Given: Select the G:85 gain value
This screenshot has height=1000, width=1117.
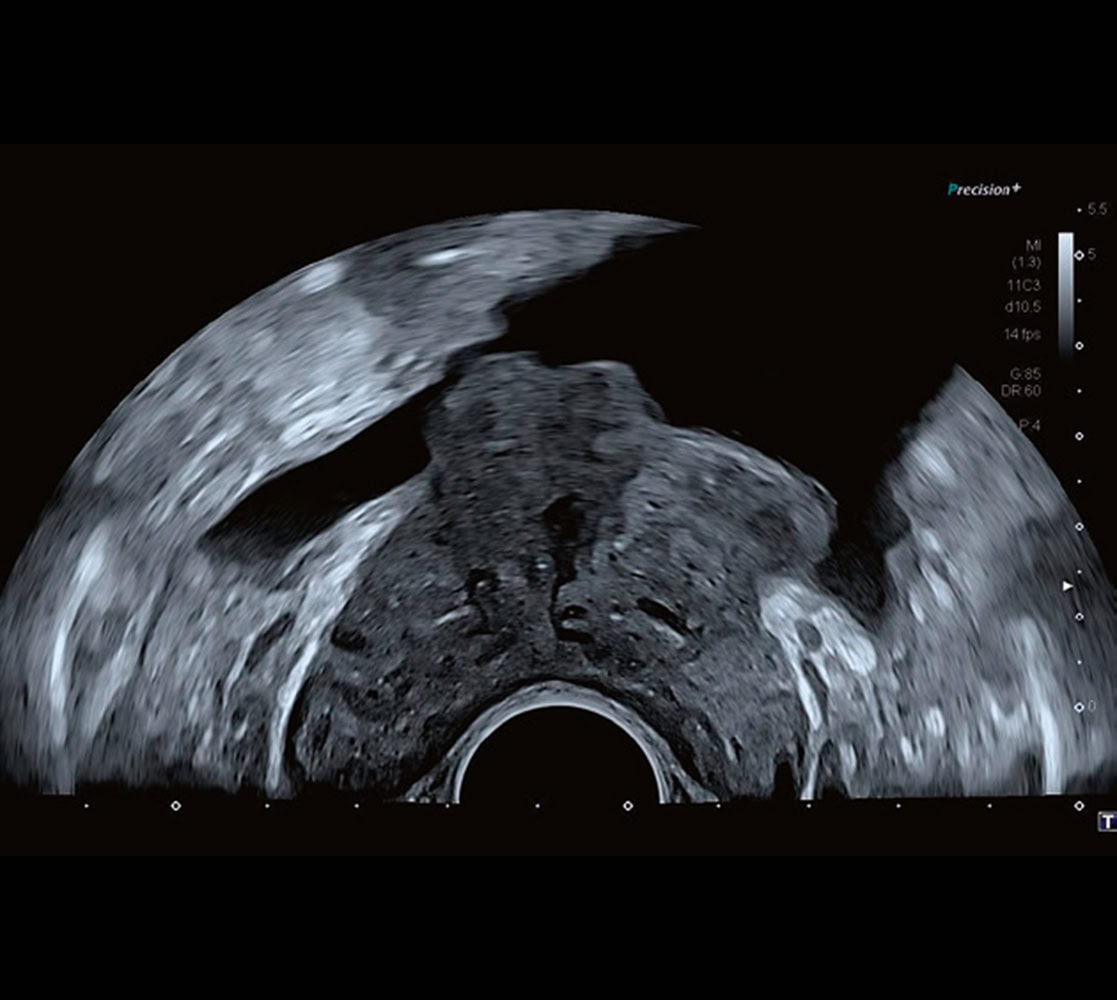Looking at the screenshot, I should point(1025,372).
